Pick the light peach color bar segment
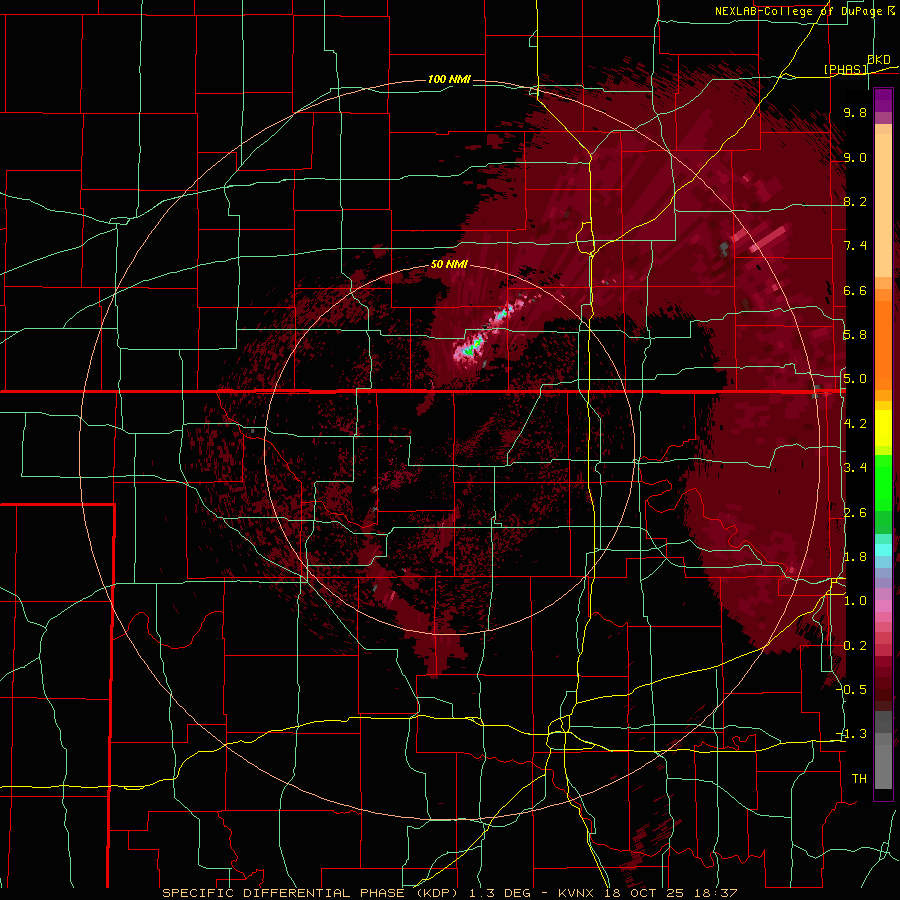The height and width of the screenshot is (900, 900). (x=883, y=205)
